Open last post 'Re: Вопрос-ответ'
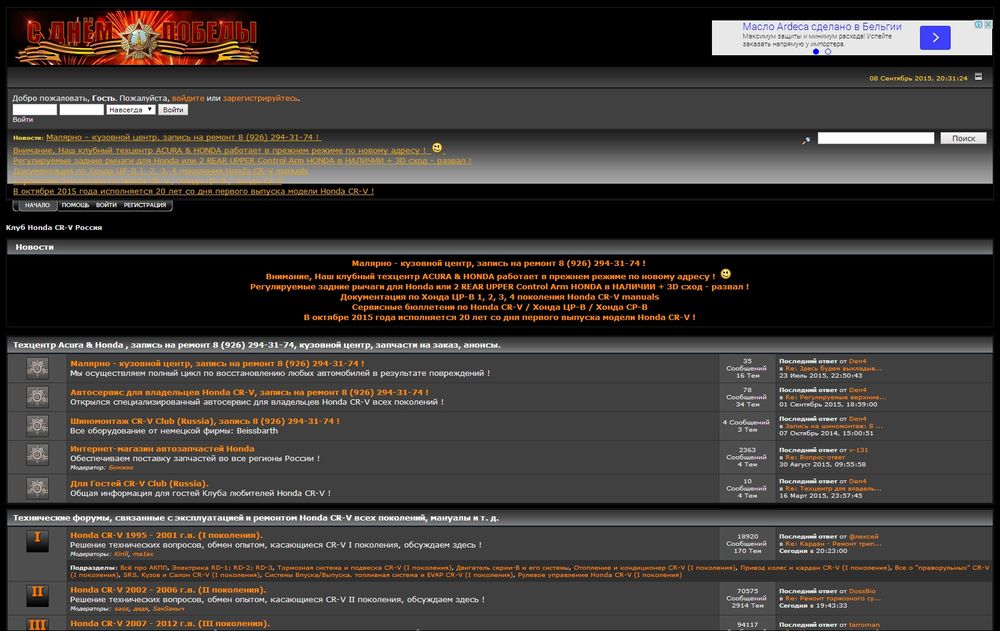This screenshot has height=631, width=1000. 815,457
